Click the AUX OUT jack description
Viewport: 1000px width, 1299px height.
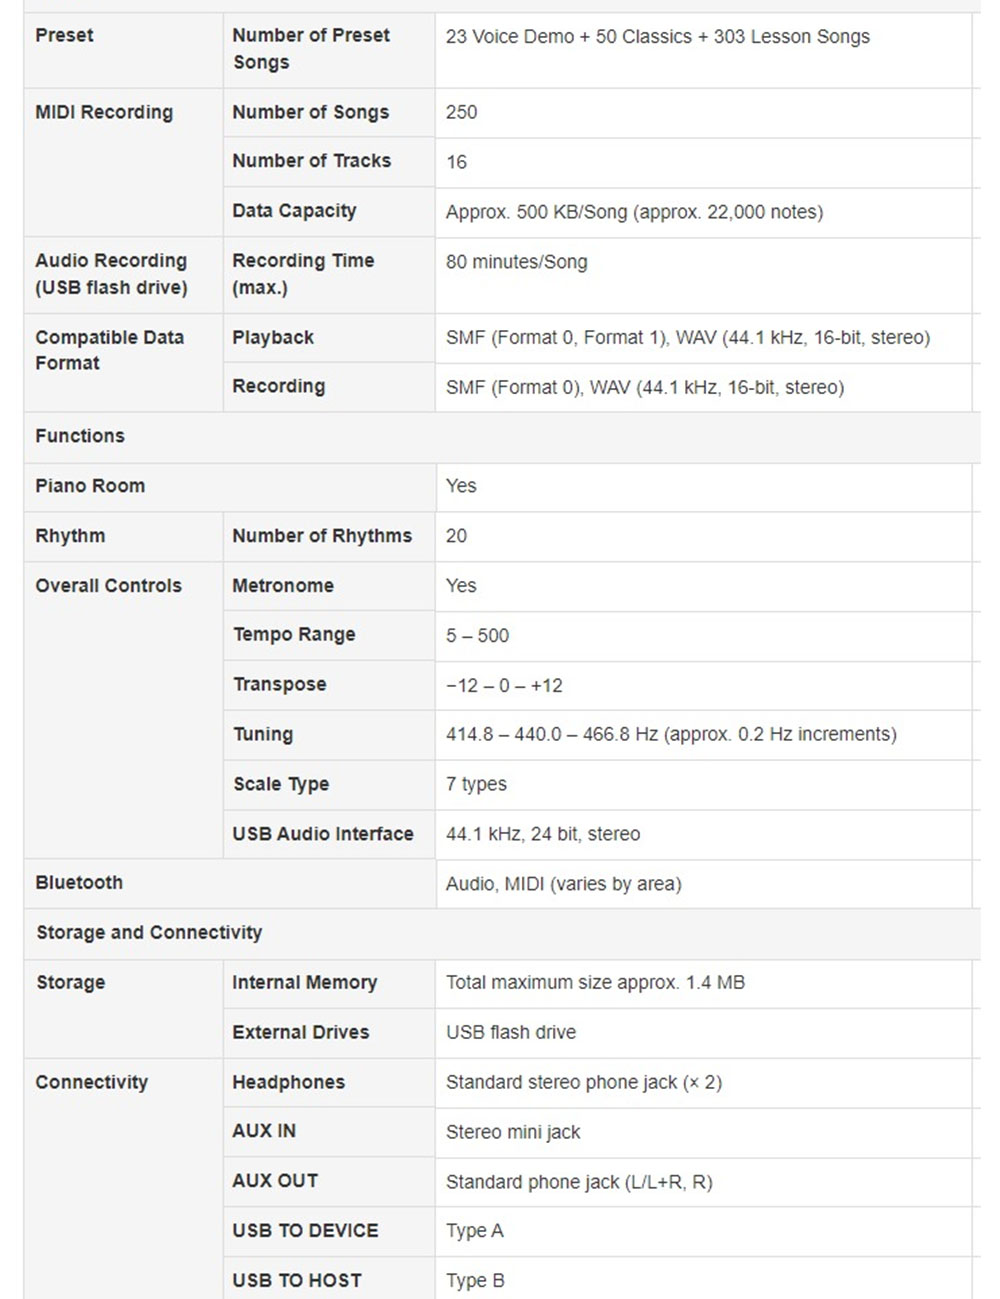pos(579,1182)
